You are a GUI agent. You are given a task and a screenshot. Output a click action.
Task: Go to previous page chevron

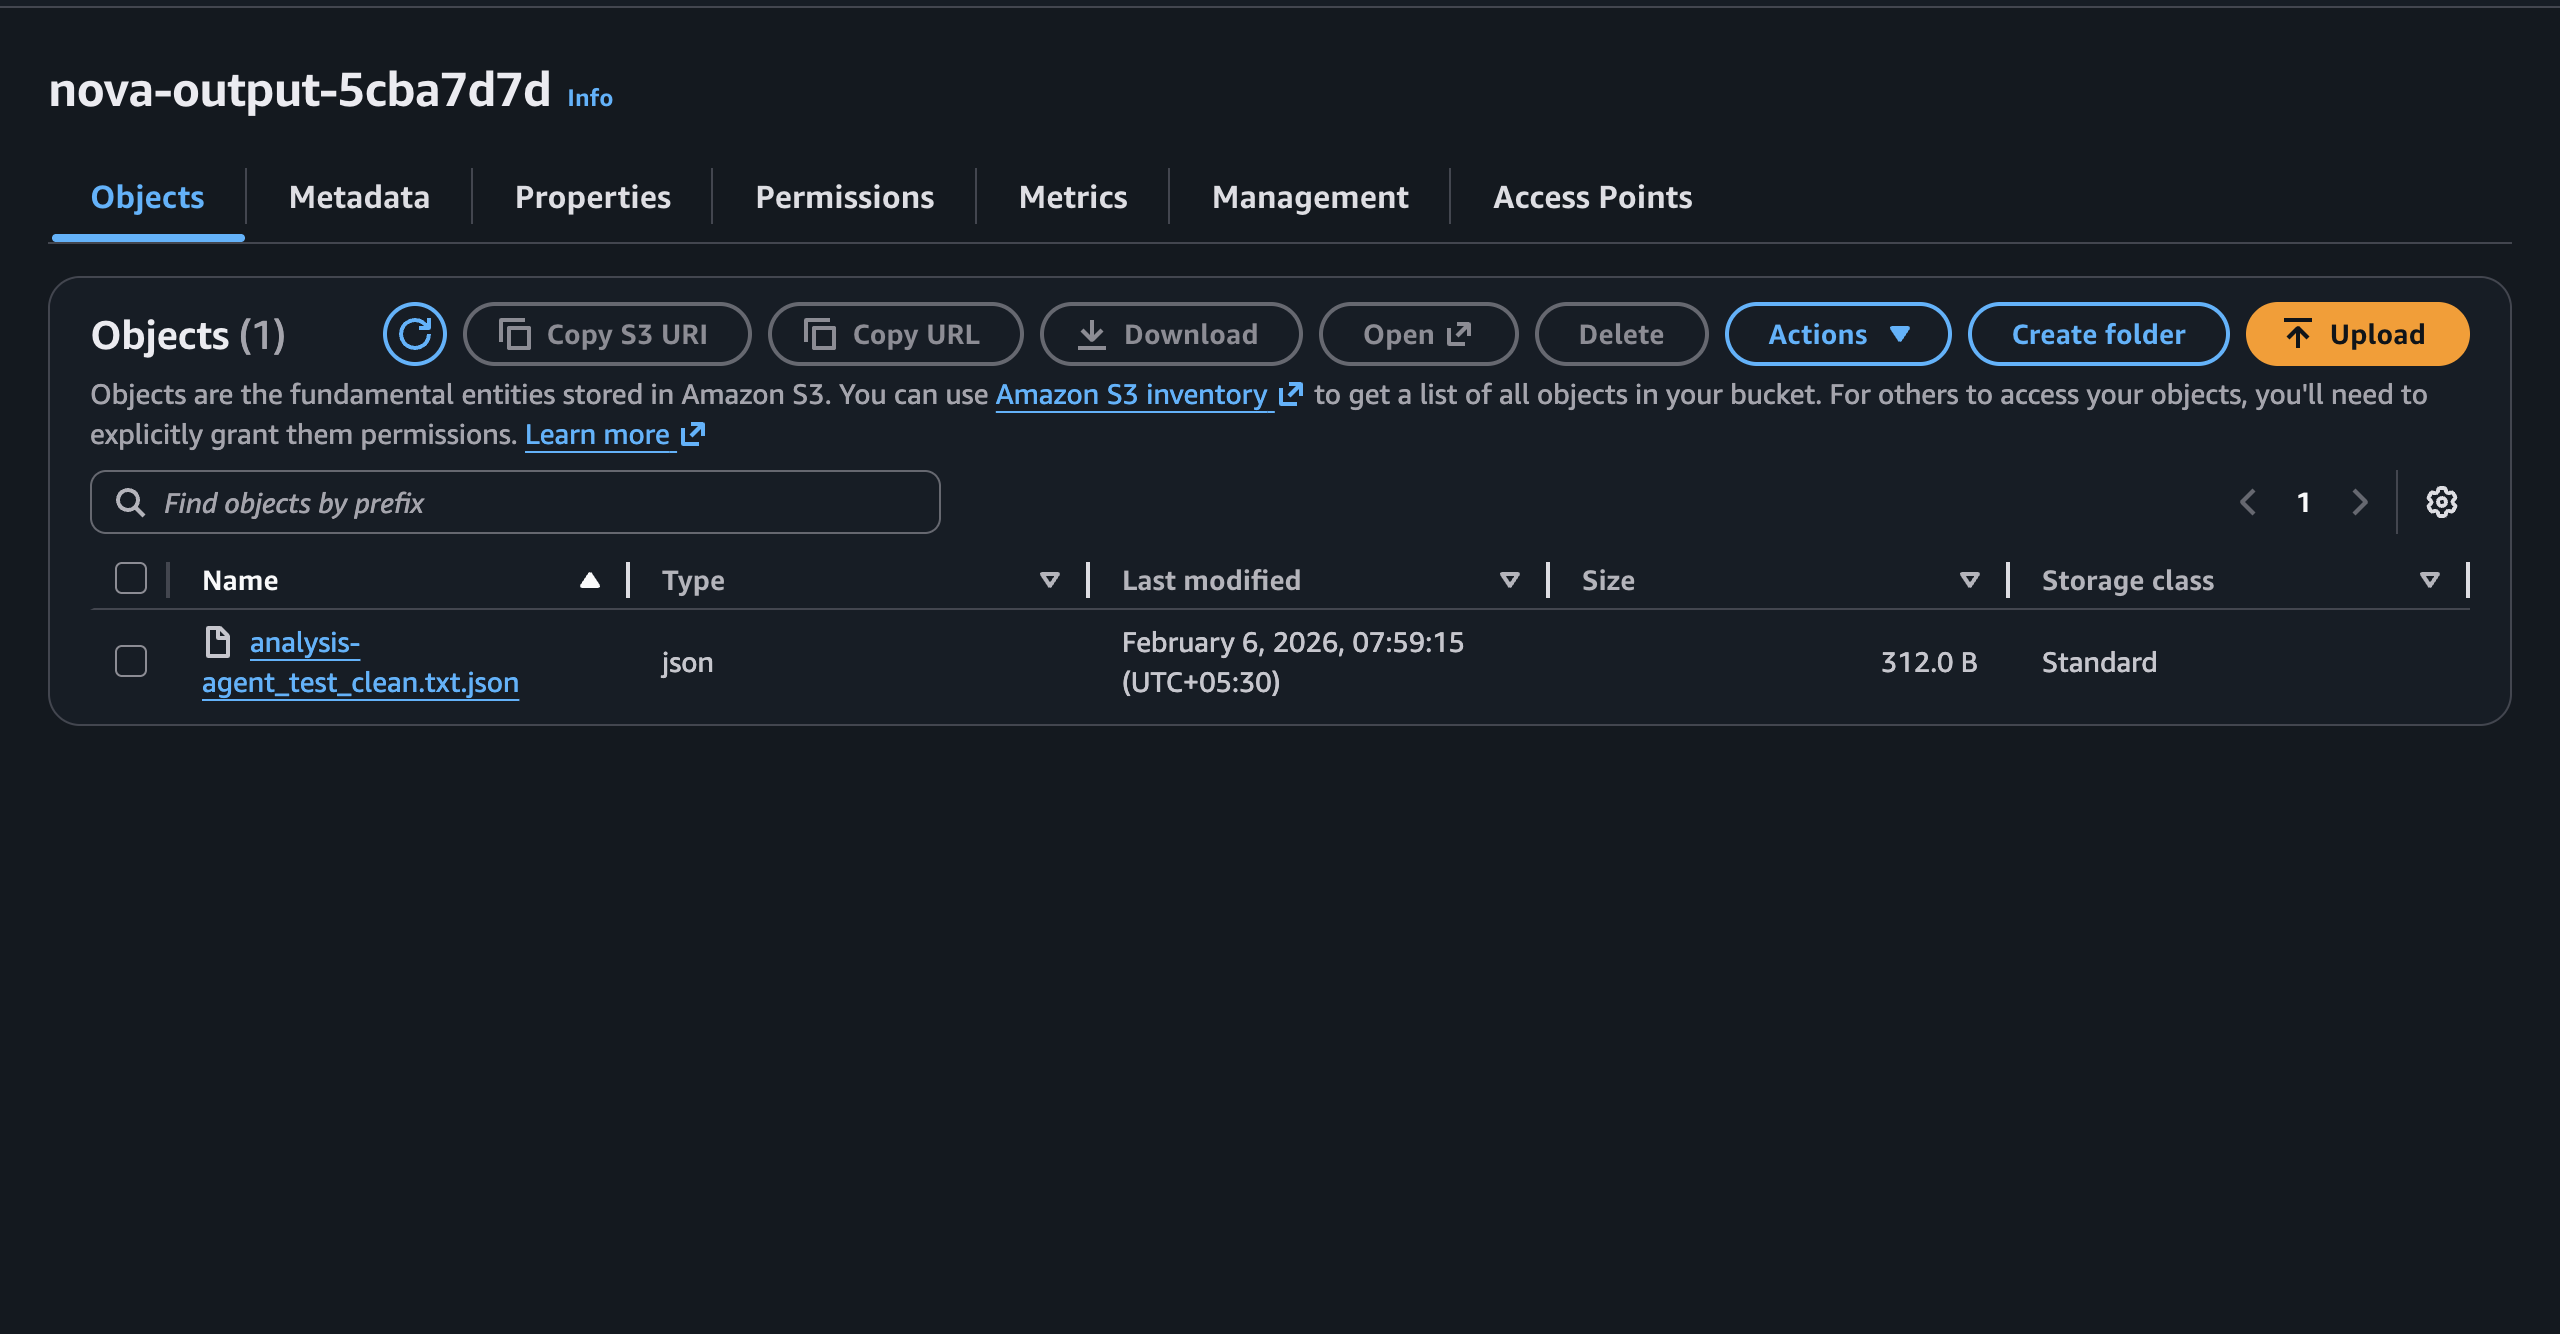coord(2248,502)
